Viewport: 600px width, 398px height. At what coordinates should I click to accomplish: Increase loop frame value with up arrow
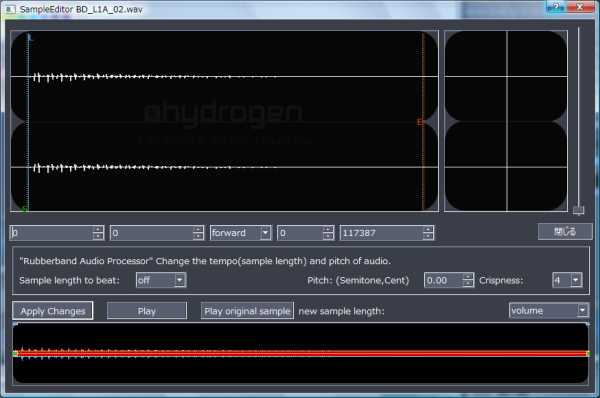point(198,229)
